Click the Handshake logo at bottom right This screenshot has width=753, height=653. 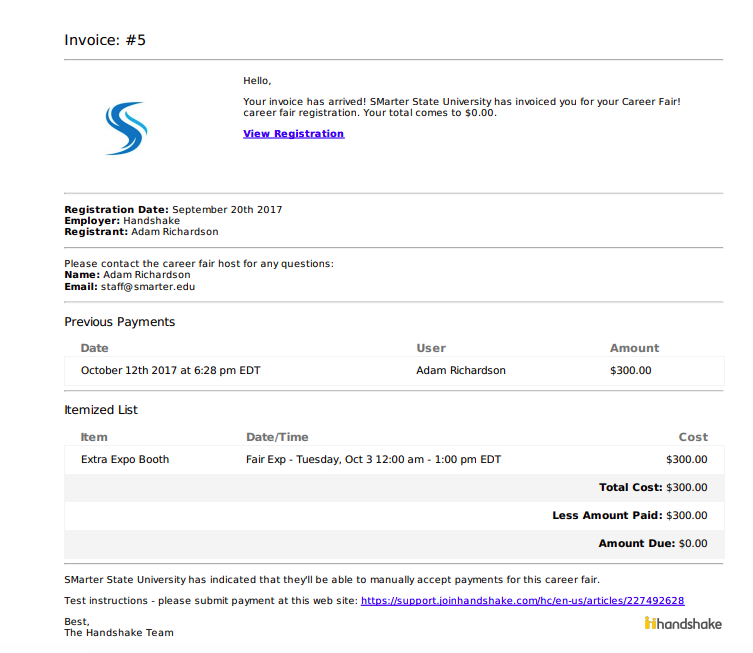683,623
